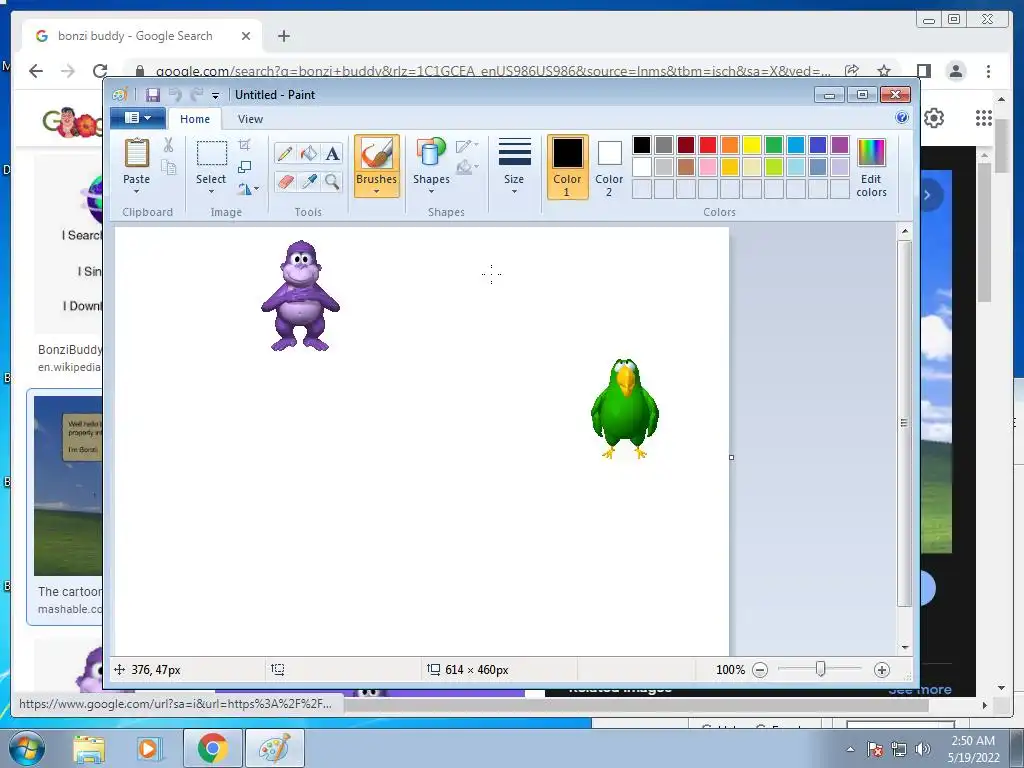Pick the red color swatch
Viewport: 1024px width, 768px height.
[x=708, y=145]
